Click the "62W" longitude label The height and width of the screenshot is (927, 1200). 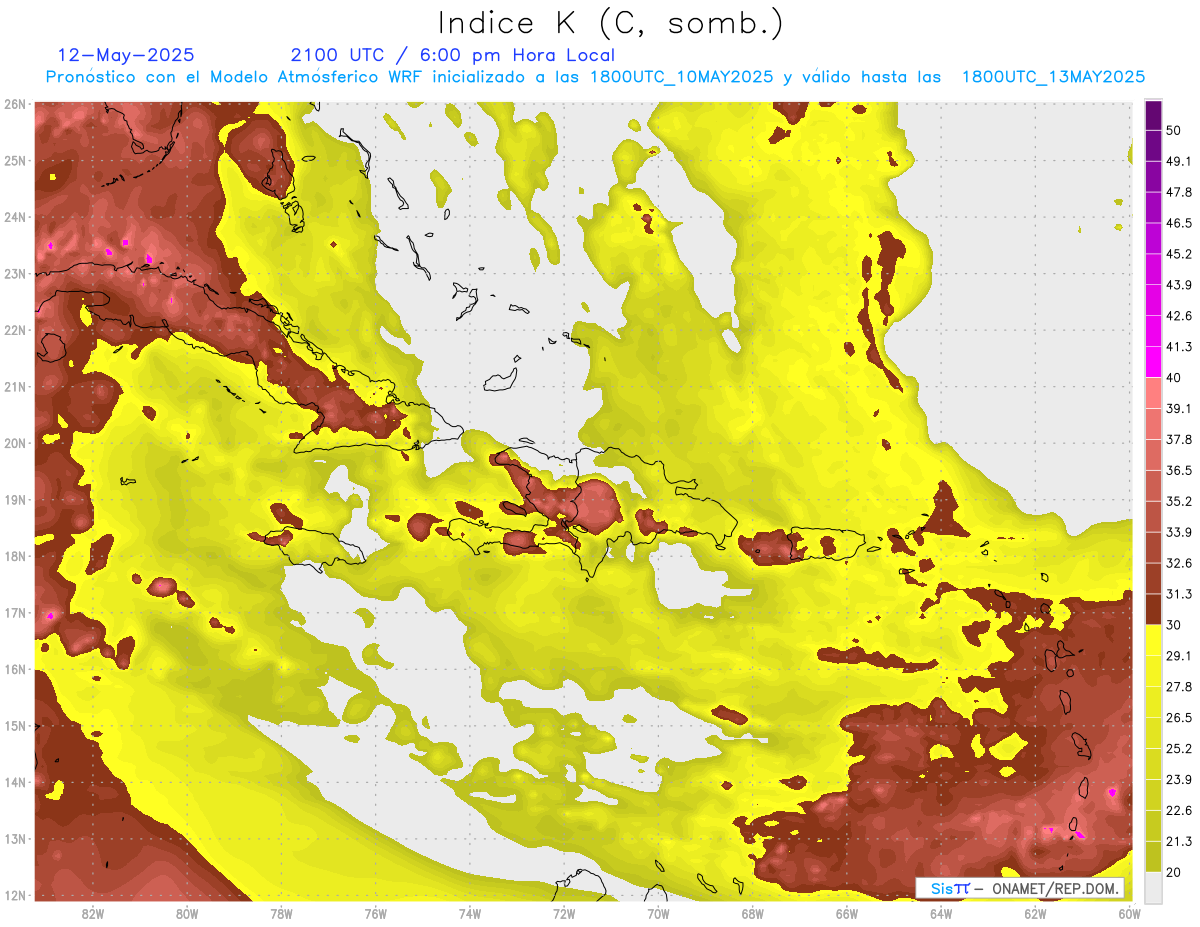pyautogui.click(x=1035, y=912)
